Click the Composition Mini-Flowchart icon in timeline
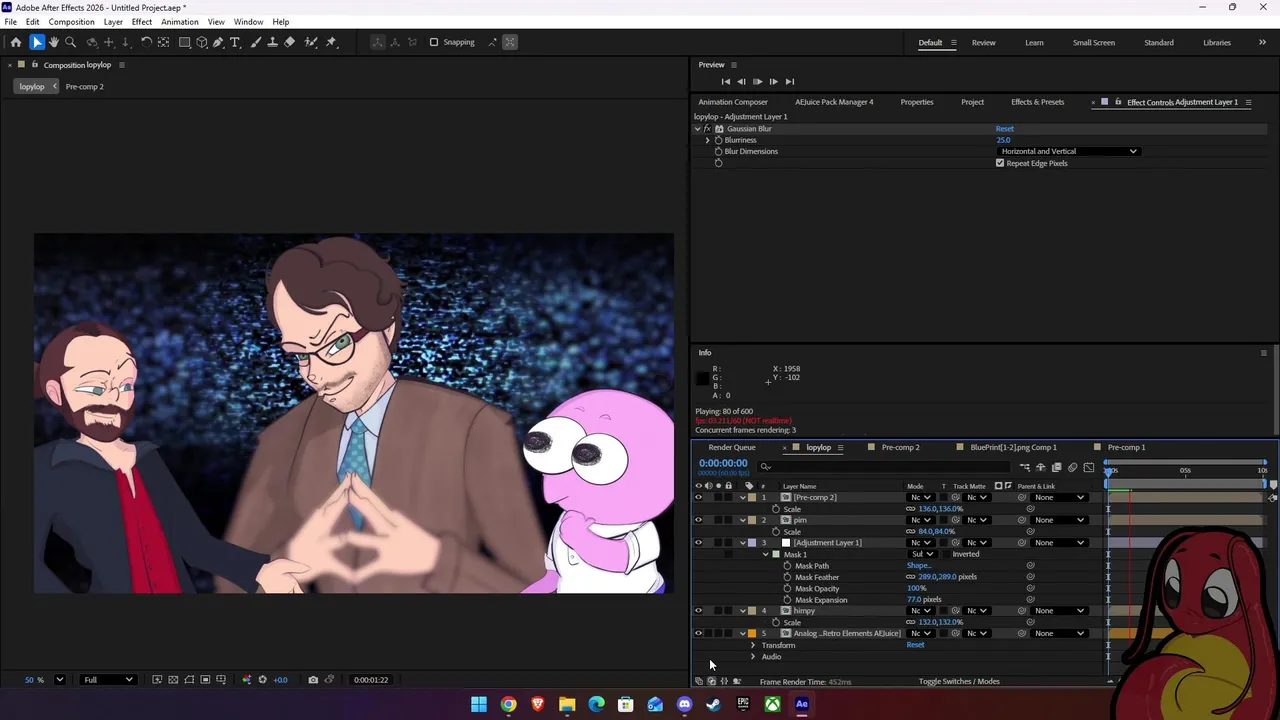 (x=1025, y=467)
